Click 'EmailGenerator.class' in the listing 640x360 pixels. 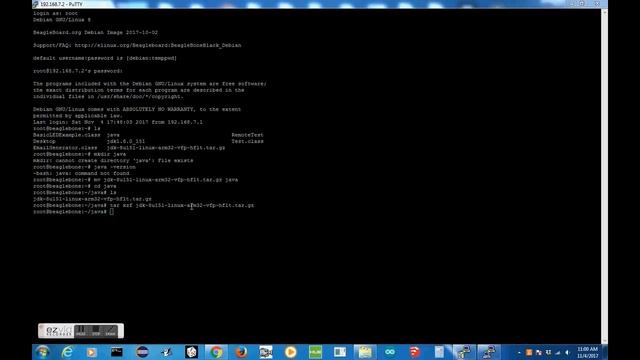click(65, 147)
